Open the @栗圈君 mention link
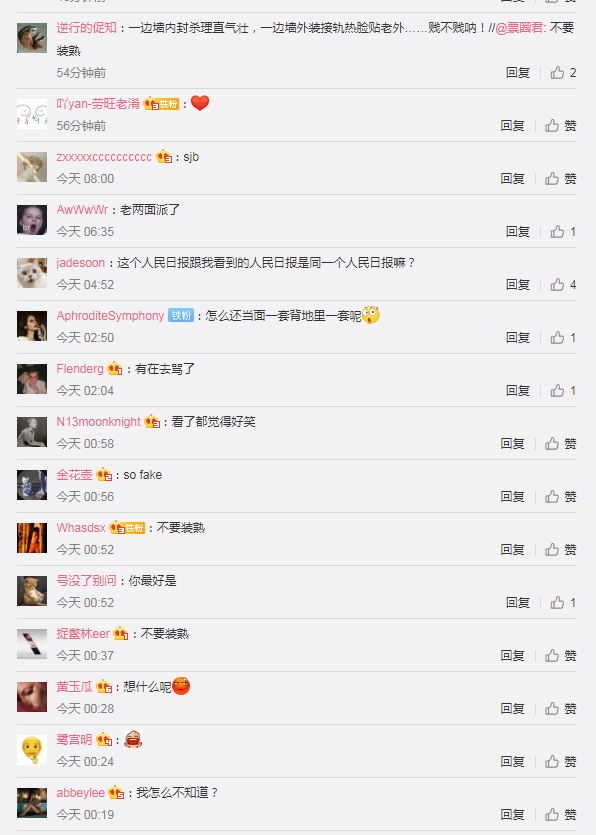The width and height of the screenshot is (596, 835). coord(519,28)
